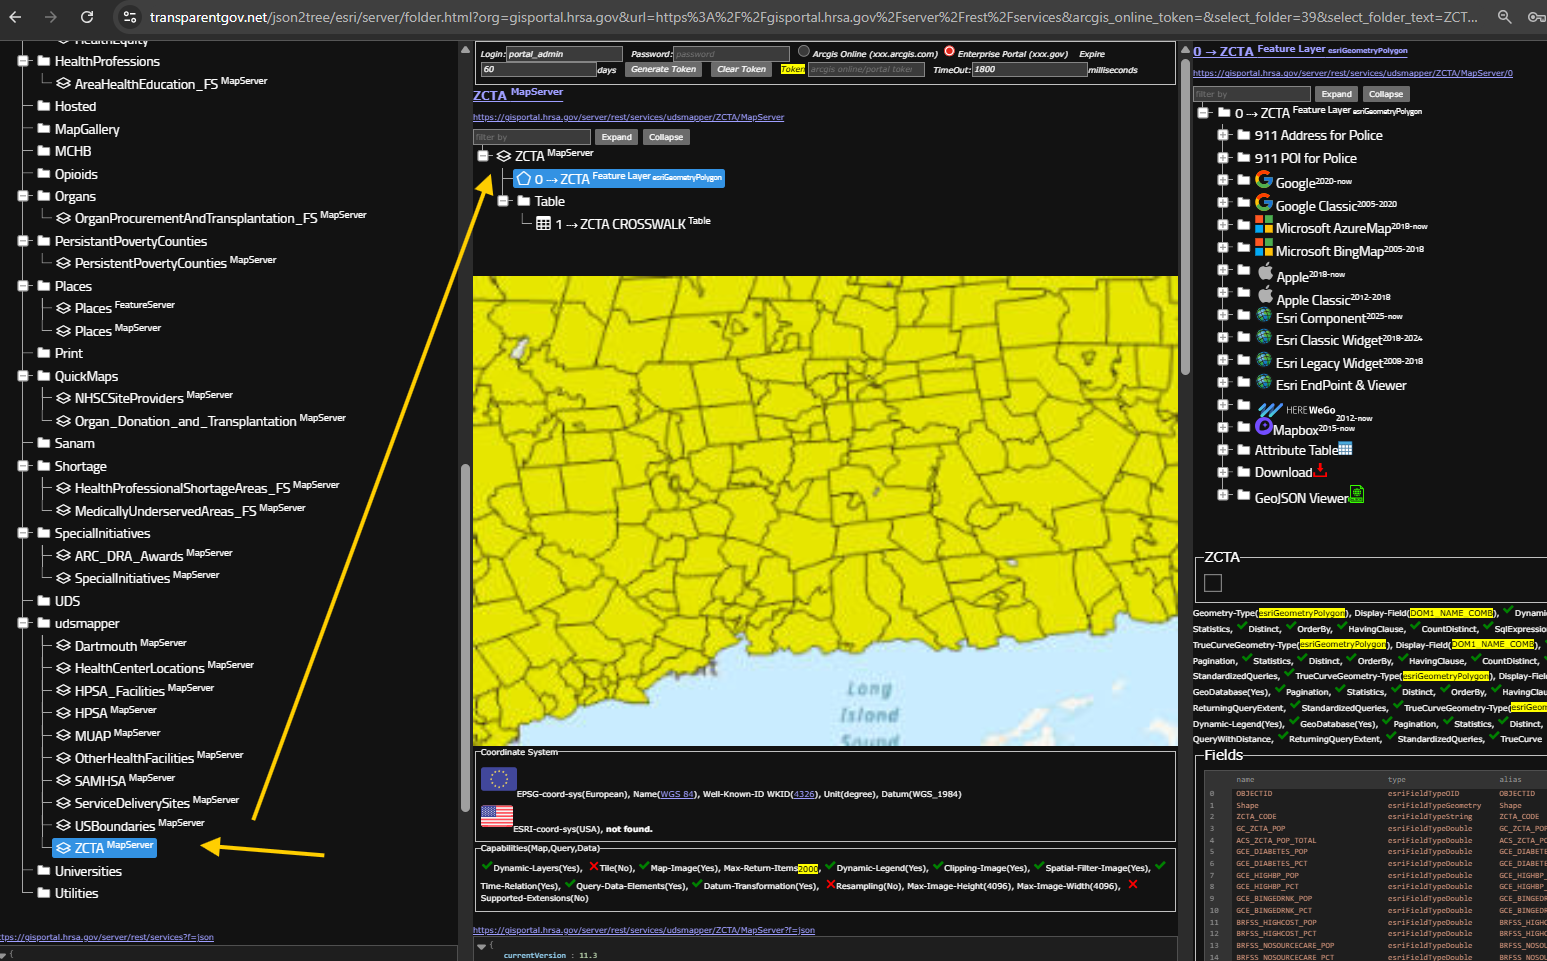Click the red Download arrow icon

1321,471
